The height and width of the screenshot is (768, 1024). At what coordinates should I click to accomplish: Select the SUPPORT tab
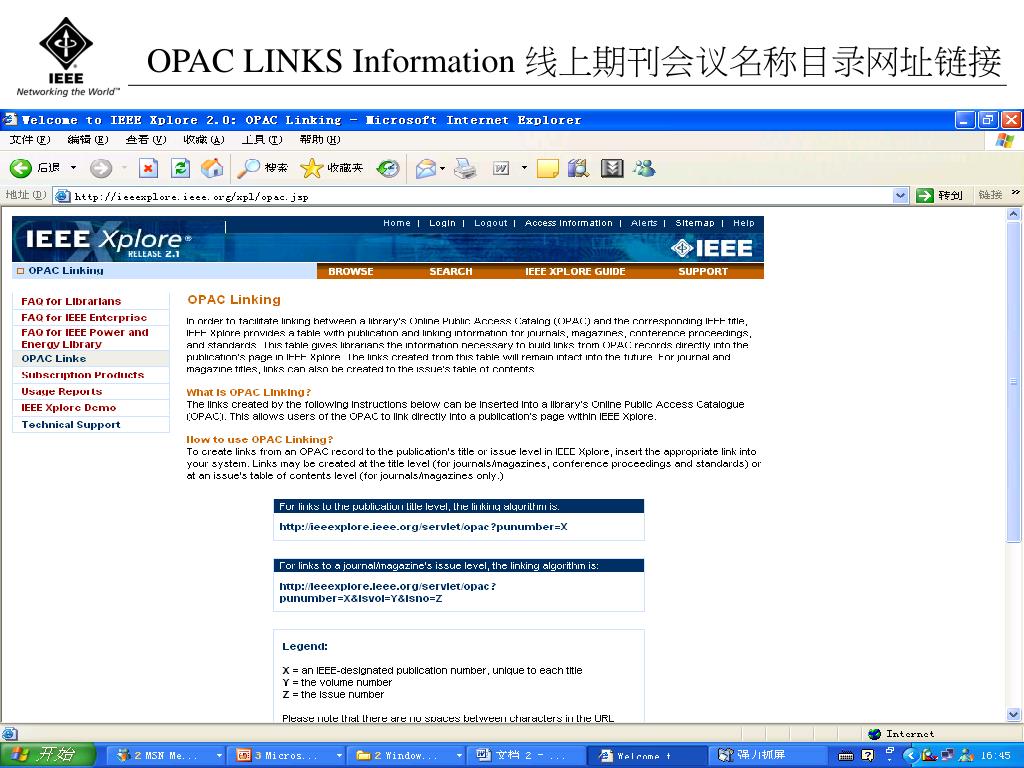(x=703, y=271)
